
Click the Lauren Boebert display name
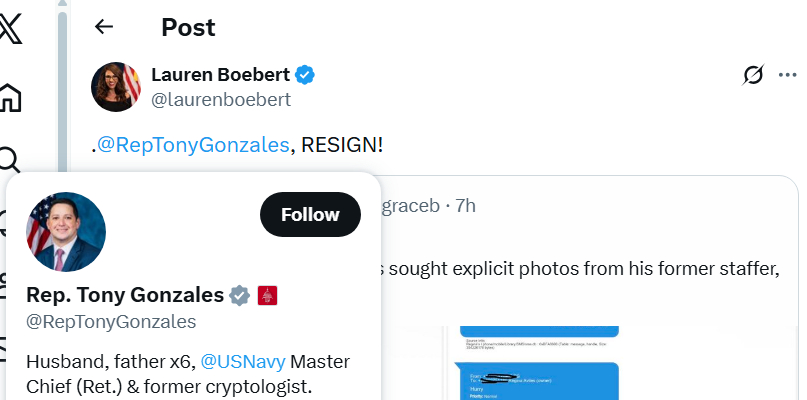(x=220, y=75)
